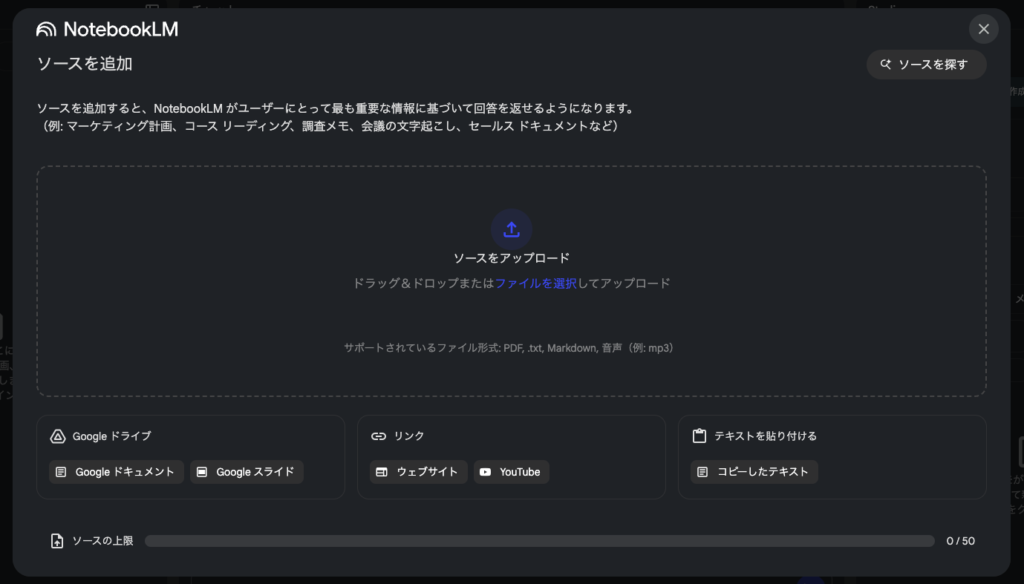Click the upload arrow icon
Image resolution: width=1024 pixels, height=584 pixels.
tap(511, 229)
